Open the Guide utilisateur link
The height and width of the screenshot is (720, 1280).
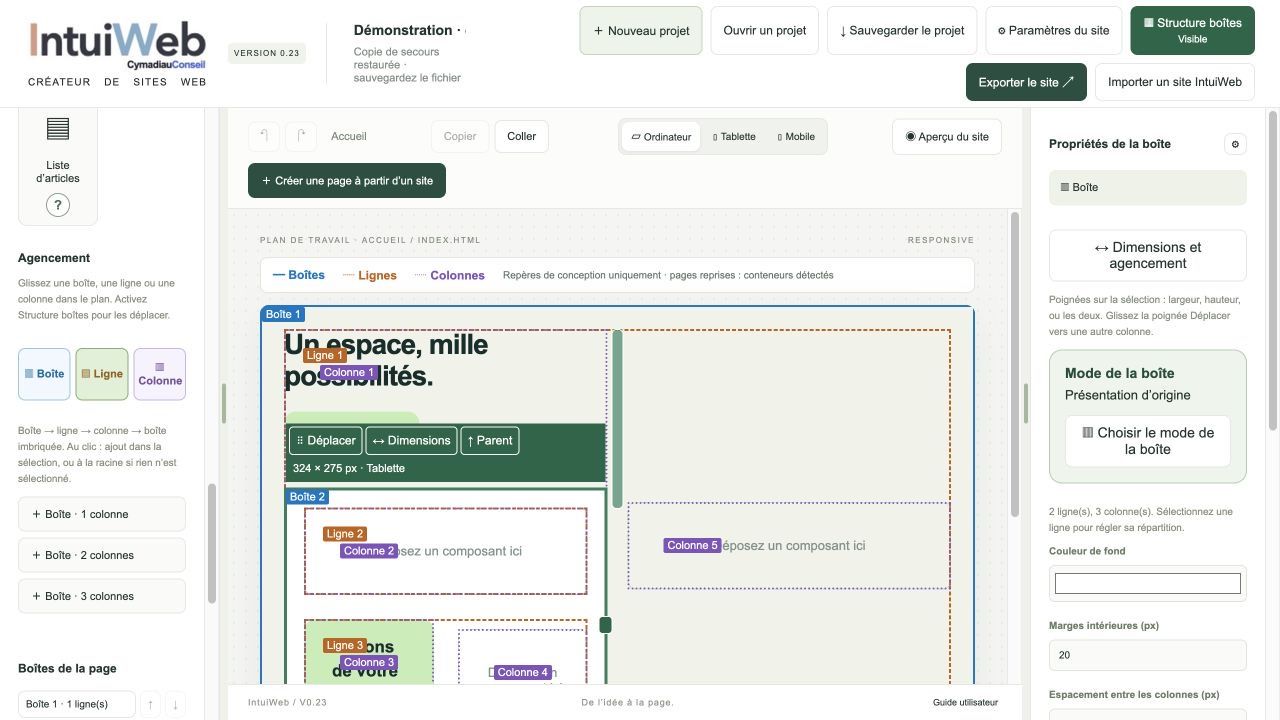tap(965, 702)
